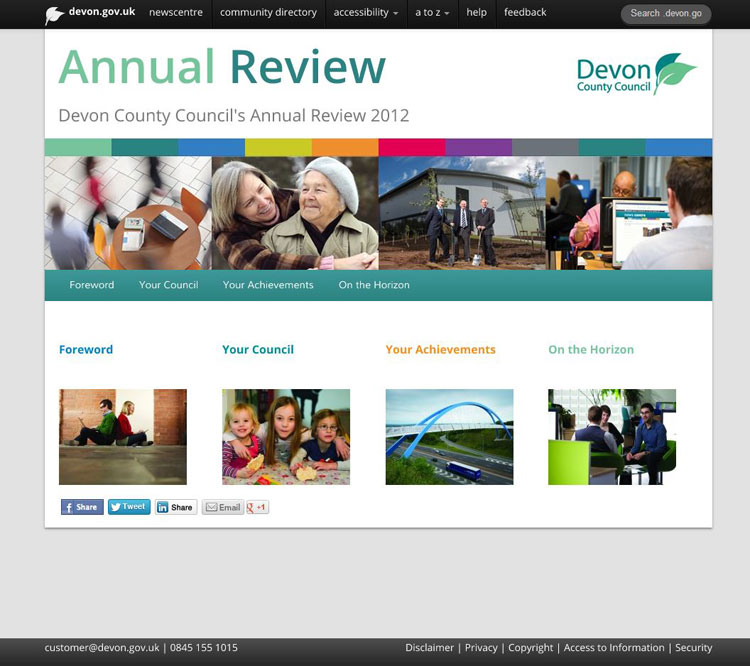Click the Your Council heading link

(x=258, y=349)
